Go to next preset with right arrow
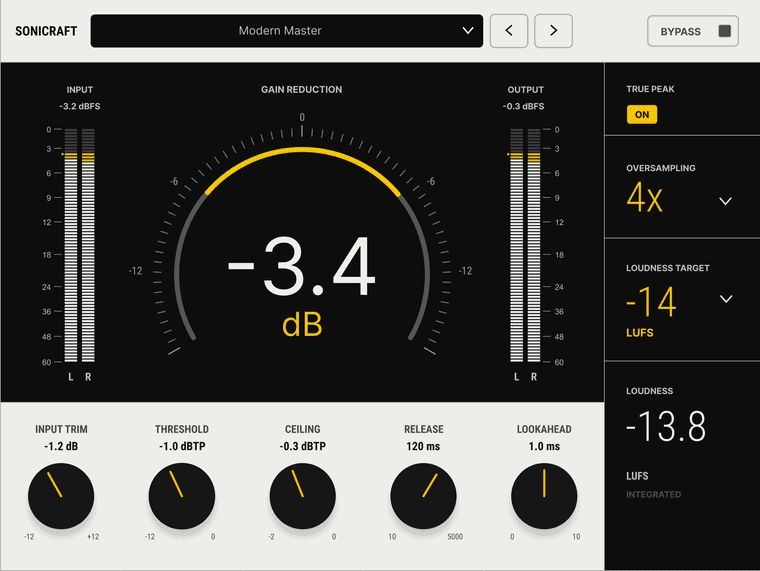This screenshot has height=571, width=760. click(x=553, y=31)
